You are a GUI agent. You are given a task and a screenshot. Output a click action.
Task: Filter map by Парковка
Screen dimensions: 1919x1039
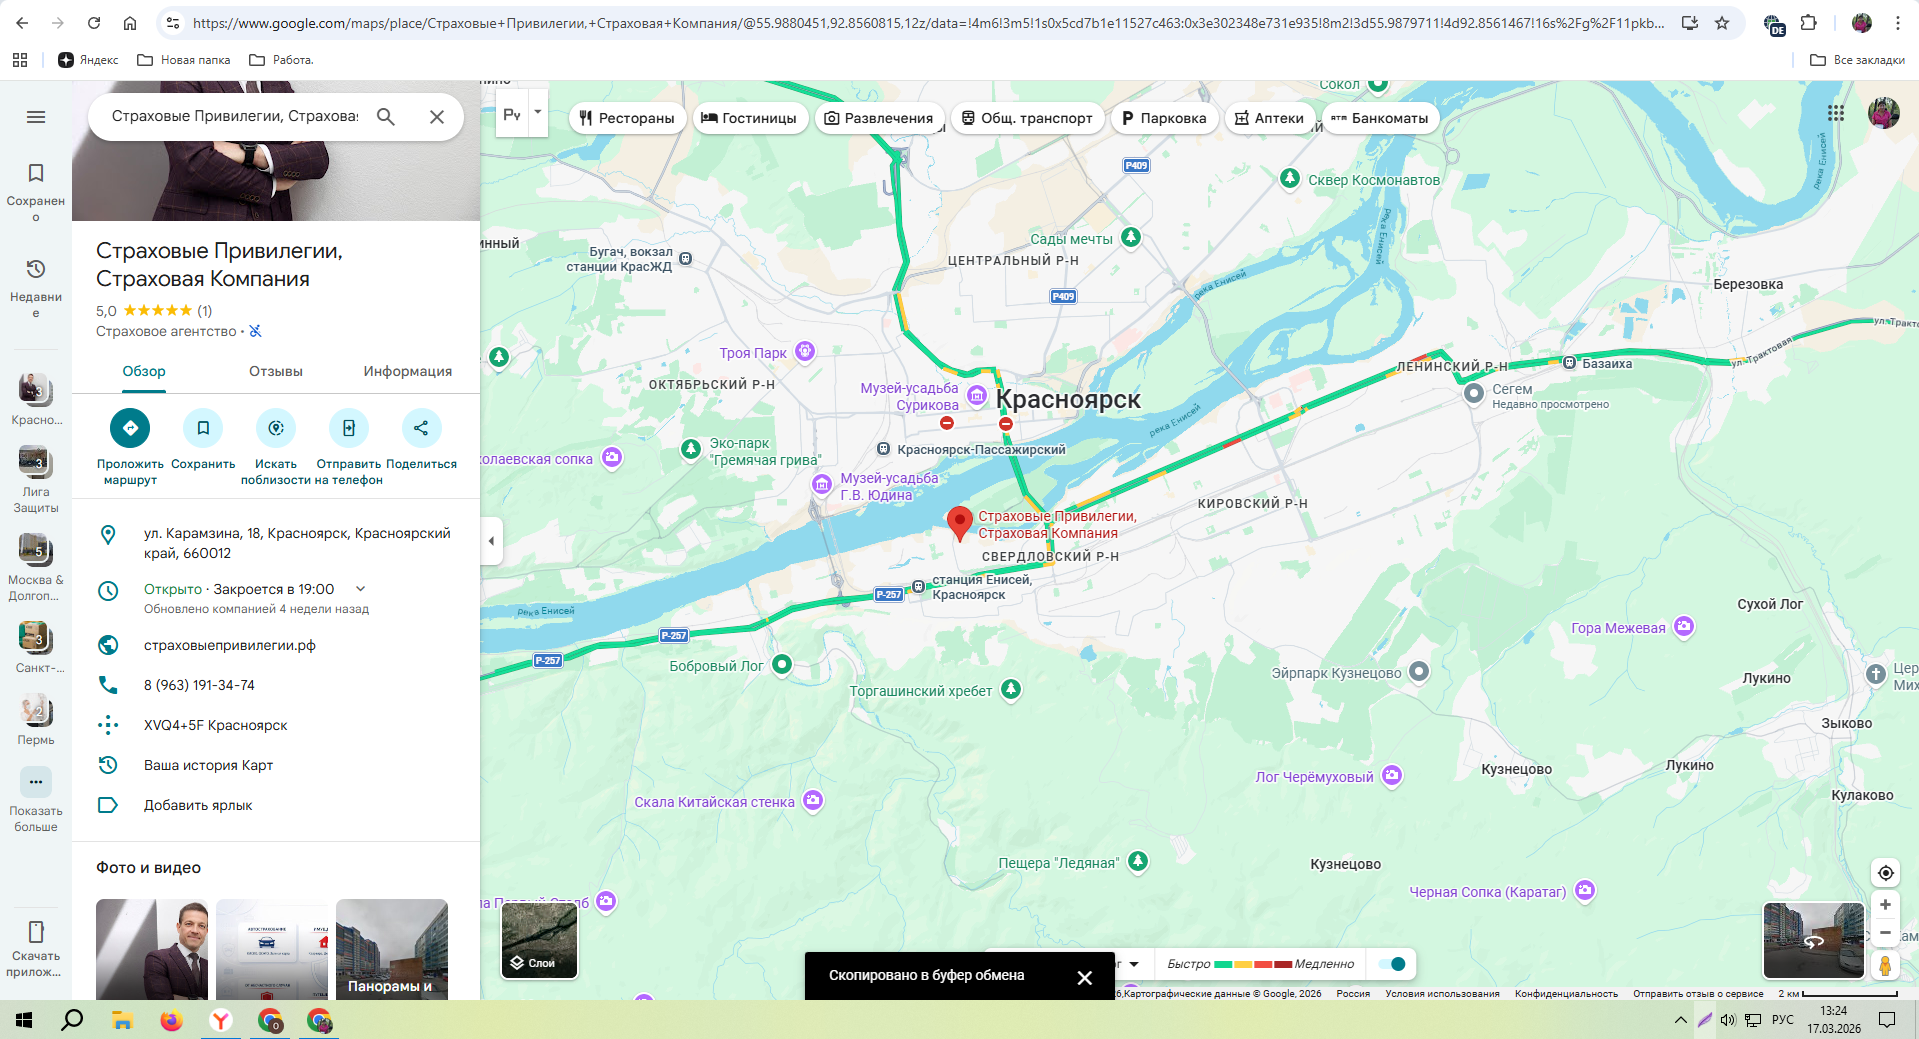point(1164,118)
